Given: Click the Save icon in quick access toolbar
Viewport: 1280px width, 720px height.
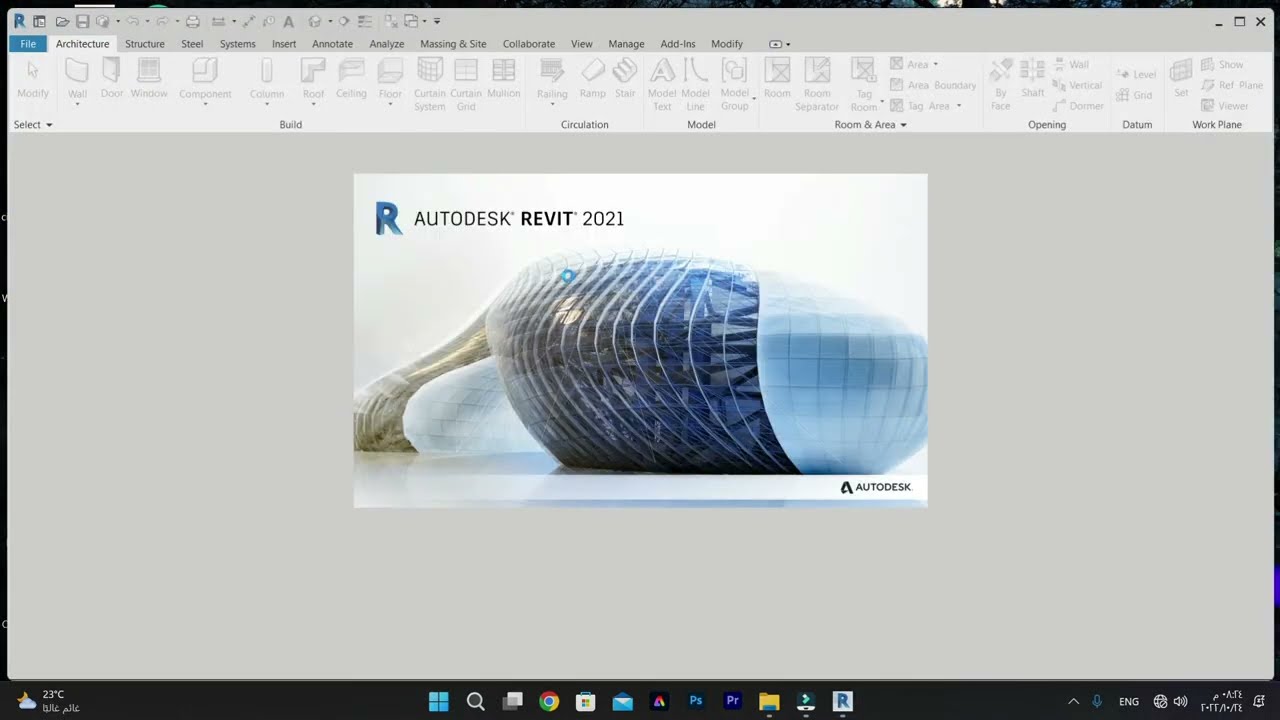Looking at the screenshot, I should click(83, 21).
